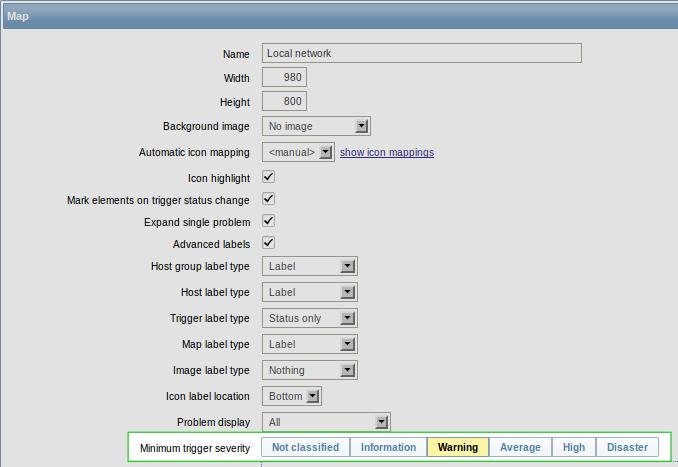The width and height of the screenshot is (678, 467).
Task: Set minimum trigger severity to Average
Action: pyautogui.click(x=520, y=448)
